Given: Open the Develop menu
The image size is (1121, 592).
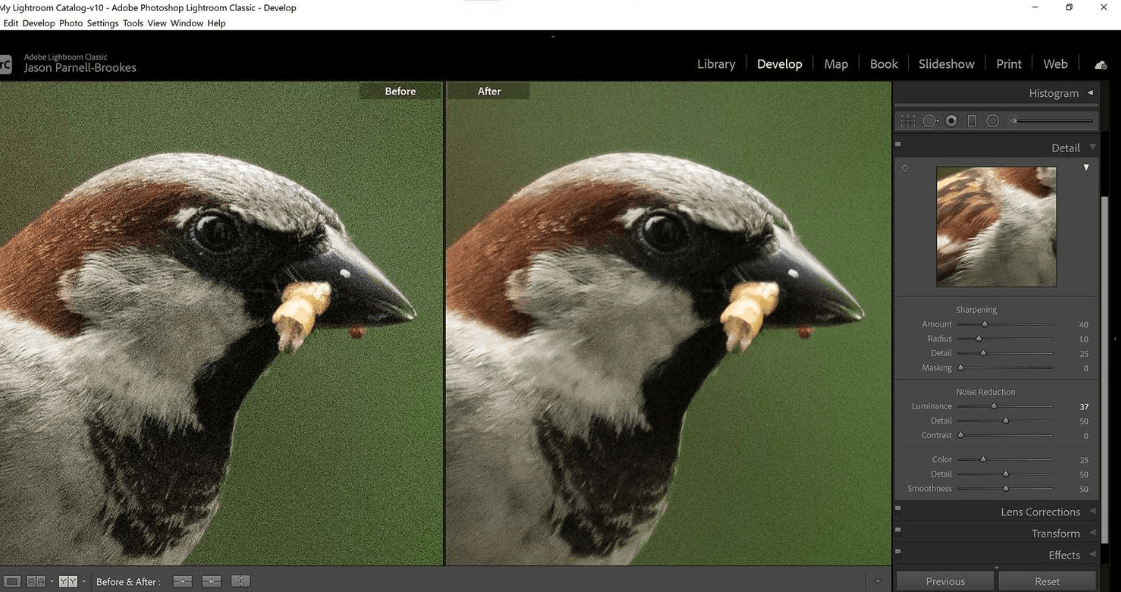Looking at the screenshot, I should [39, 23].
